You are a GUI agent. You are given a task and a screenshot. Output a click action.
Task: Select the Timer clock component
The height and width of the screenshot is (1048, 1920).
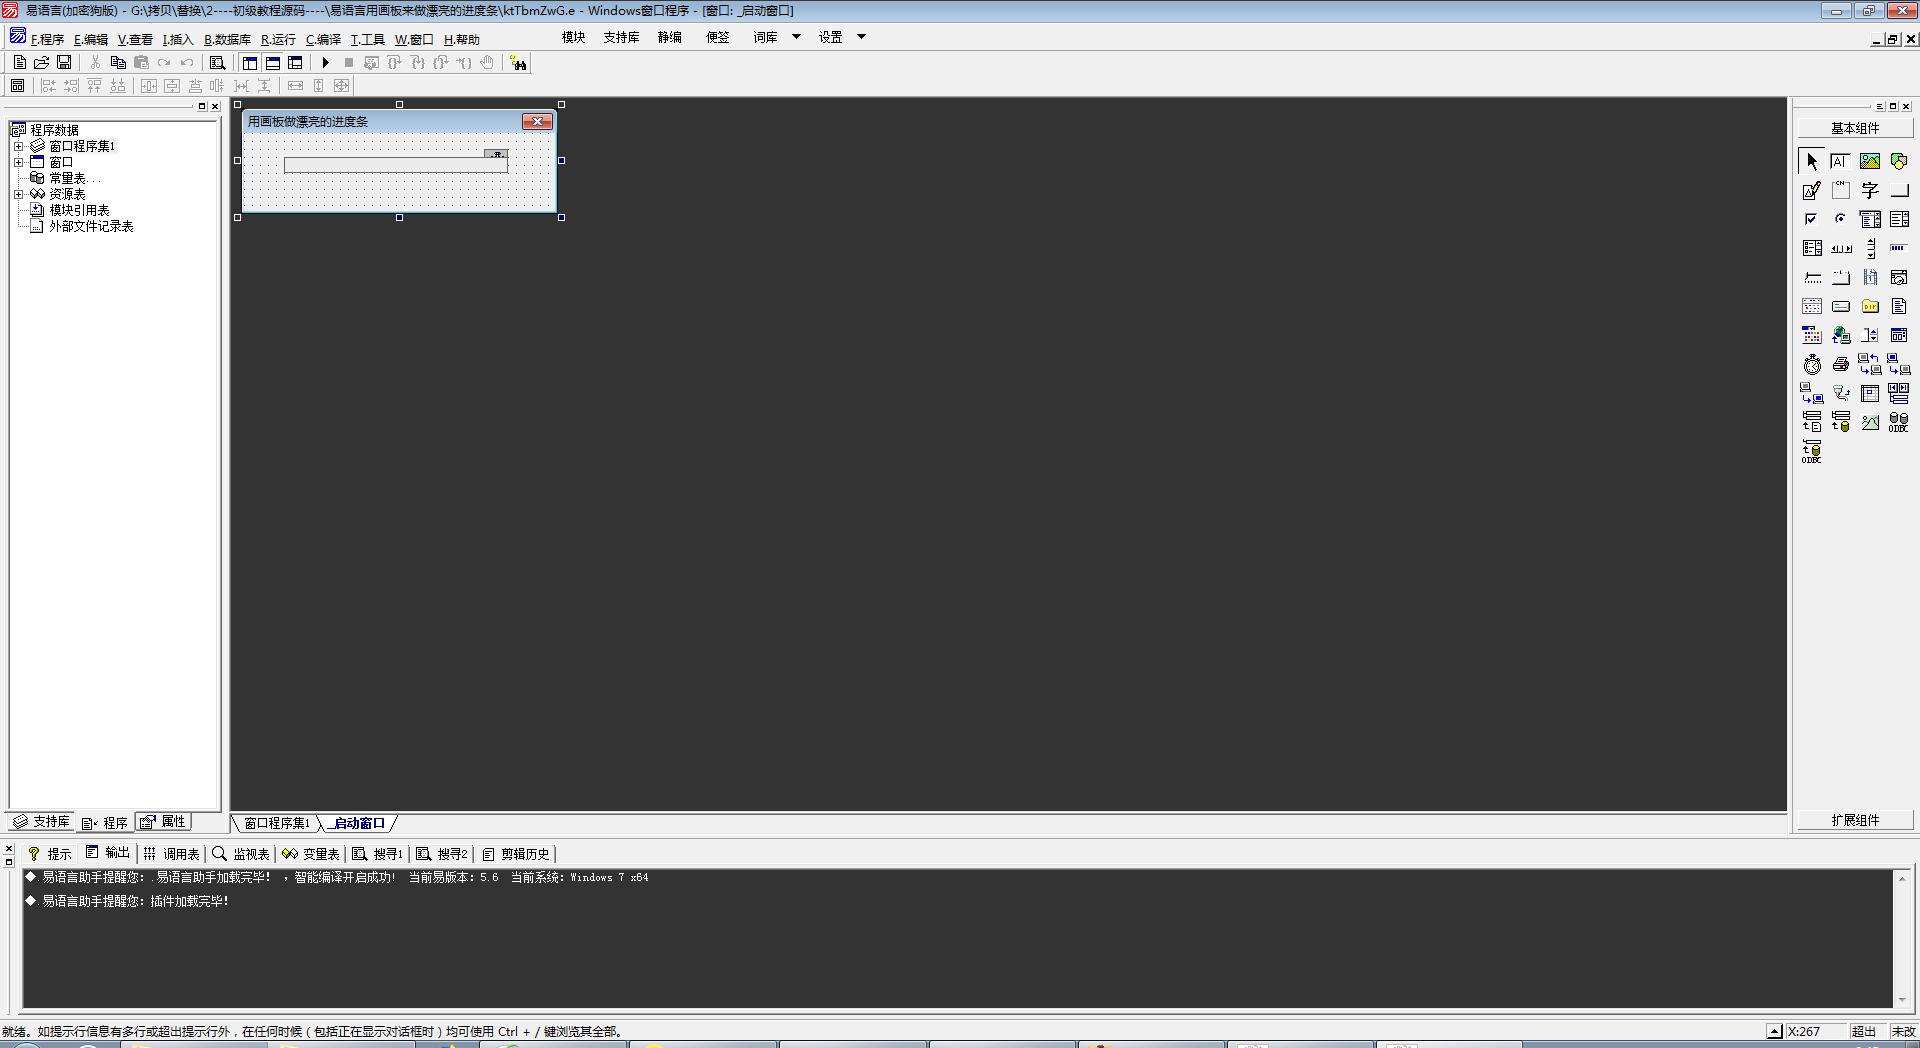pyautogui.click(x=1812, y=365)
